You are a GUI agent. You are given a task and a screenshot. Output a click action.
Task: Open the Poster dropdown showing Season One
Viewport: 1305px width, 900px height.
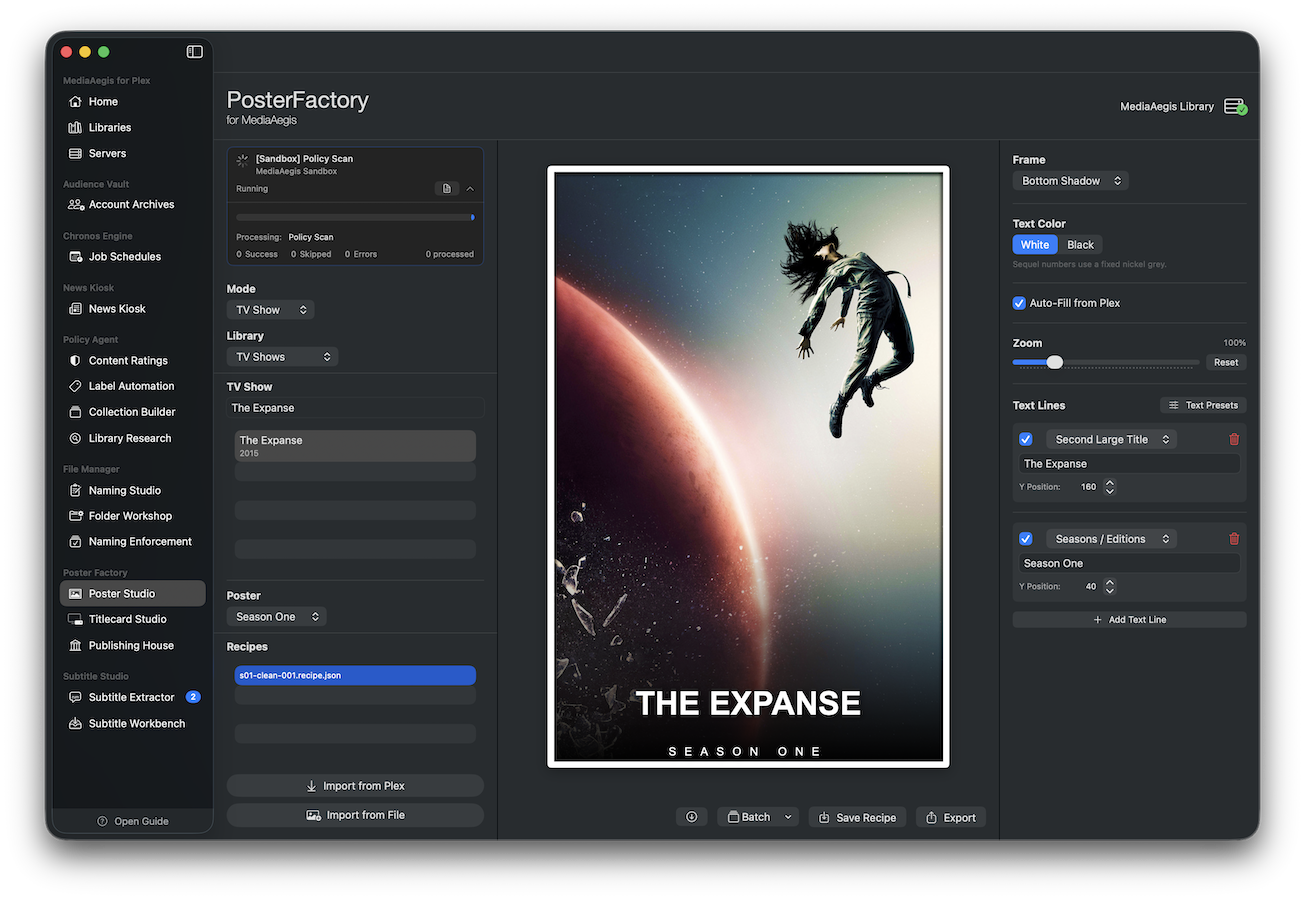(276, 617)
